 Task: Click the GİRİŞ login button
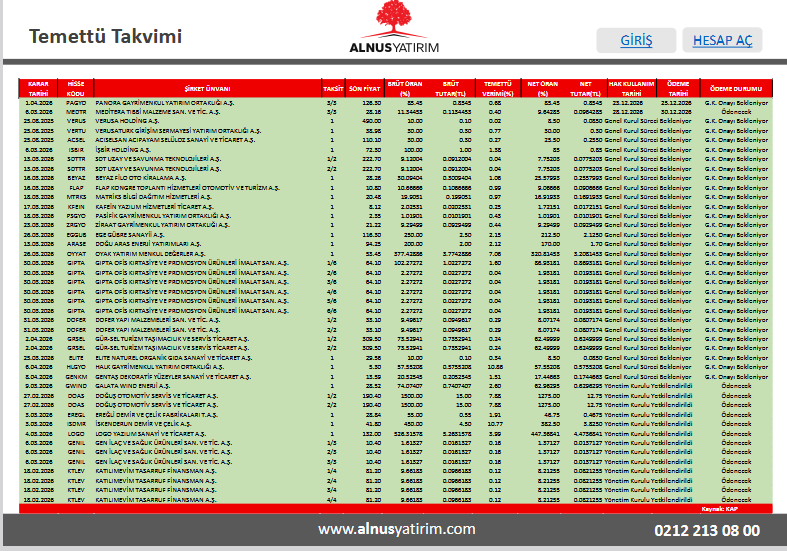pyautogui.click(x=636, y=40)
